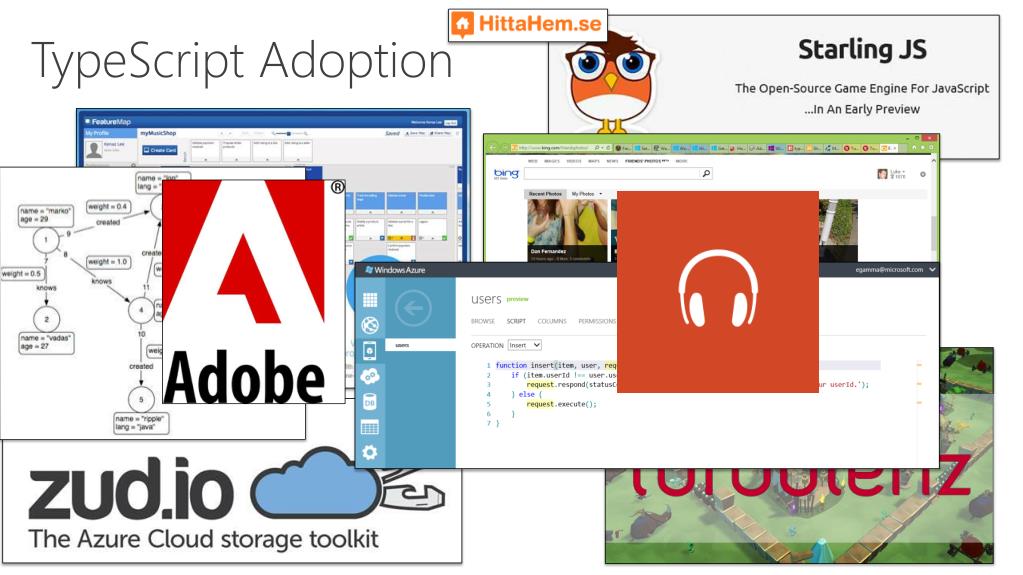Viewport: 1023px width, 575px height.
Task: Click the Share Map button in FeatureMap
Action: pyautogui.click(x=441, y=133)
